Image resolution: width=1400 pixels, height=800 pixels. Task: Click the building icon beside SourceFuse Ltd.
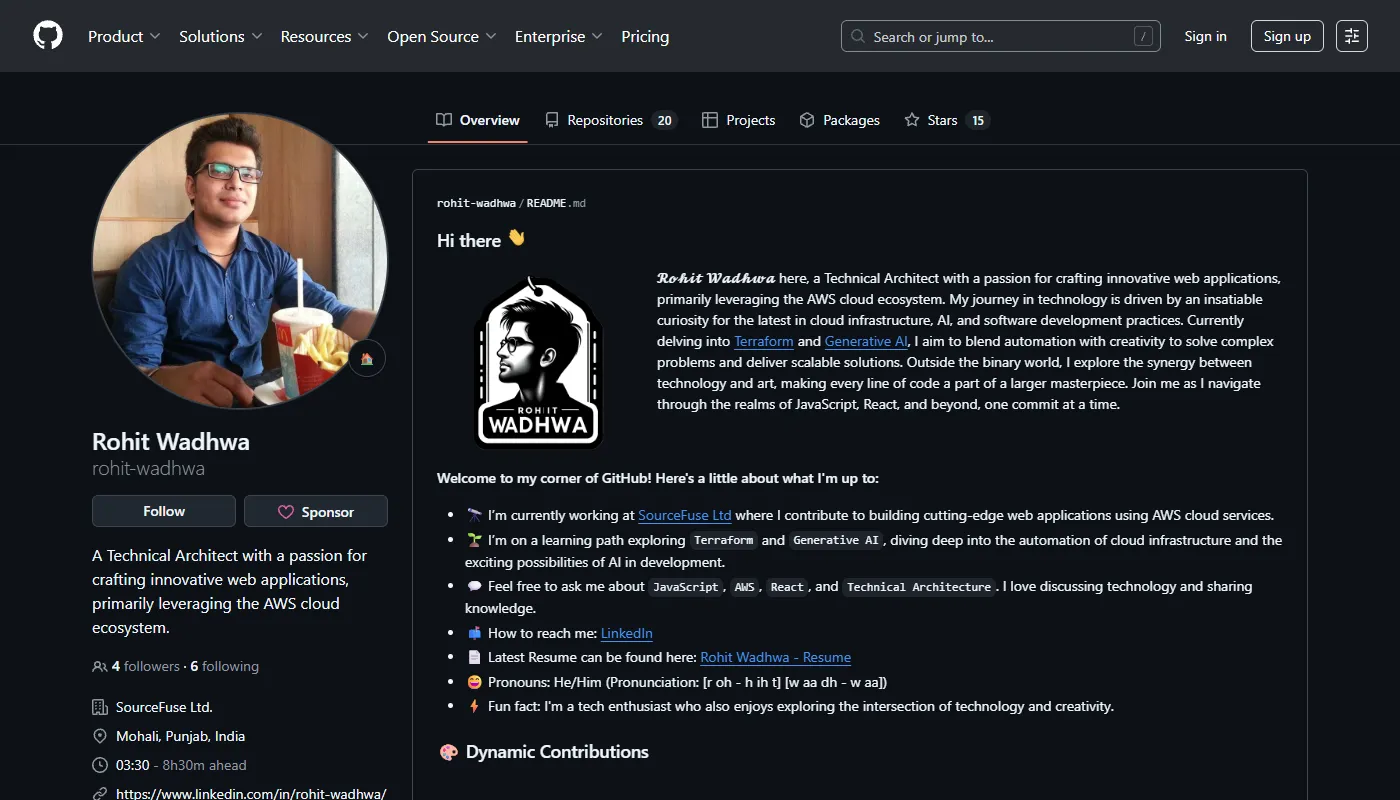coord(100,707)
